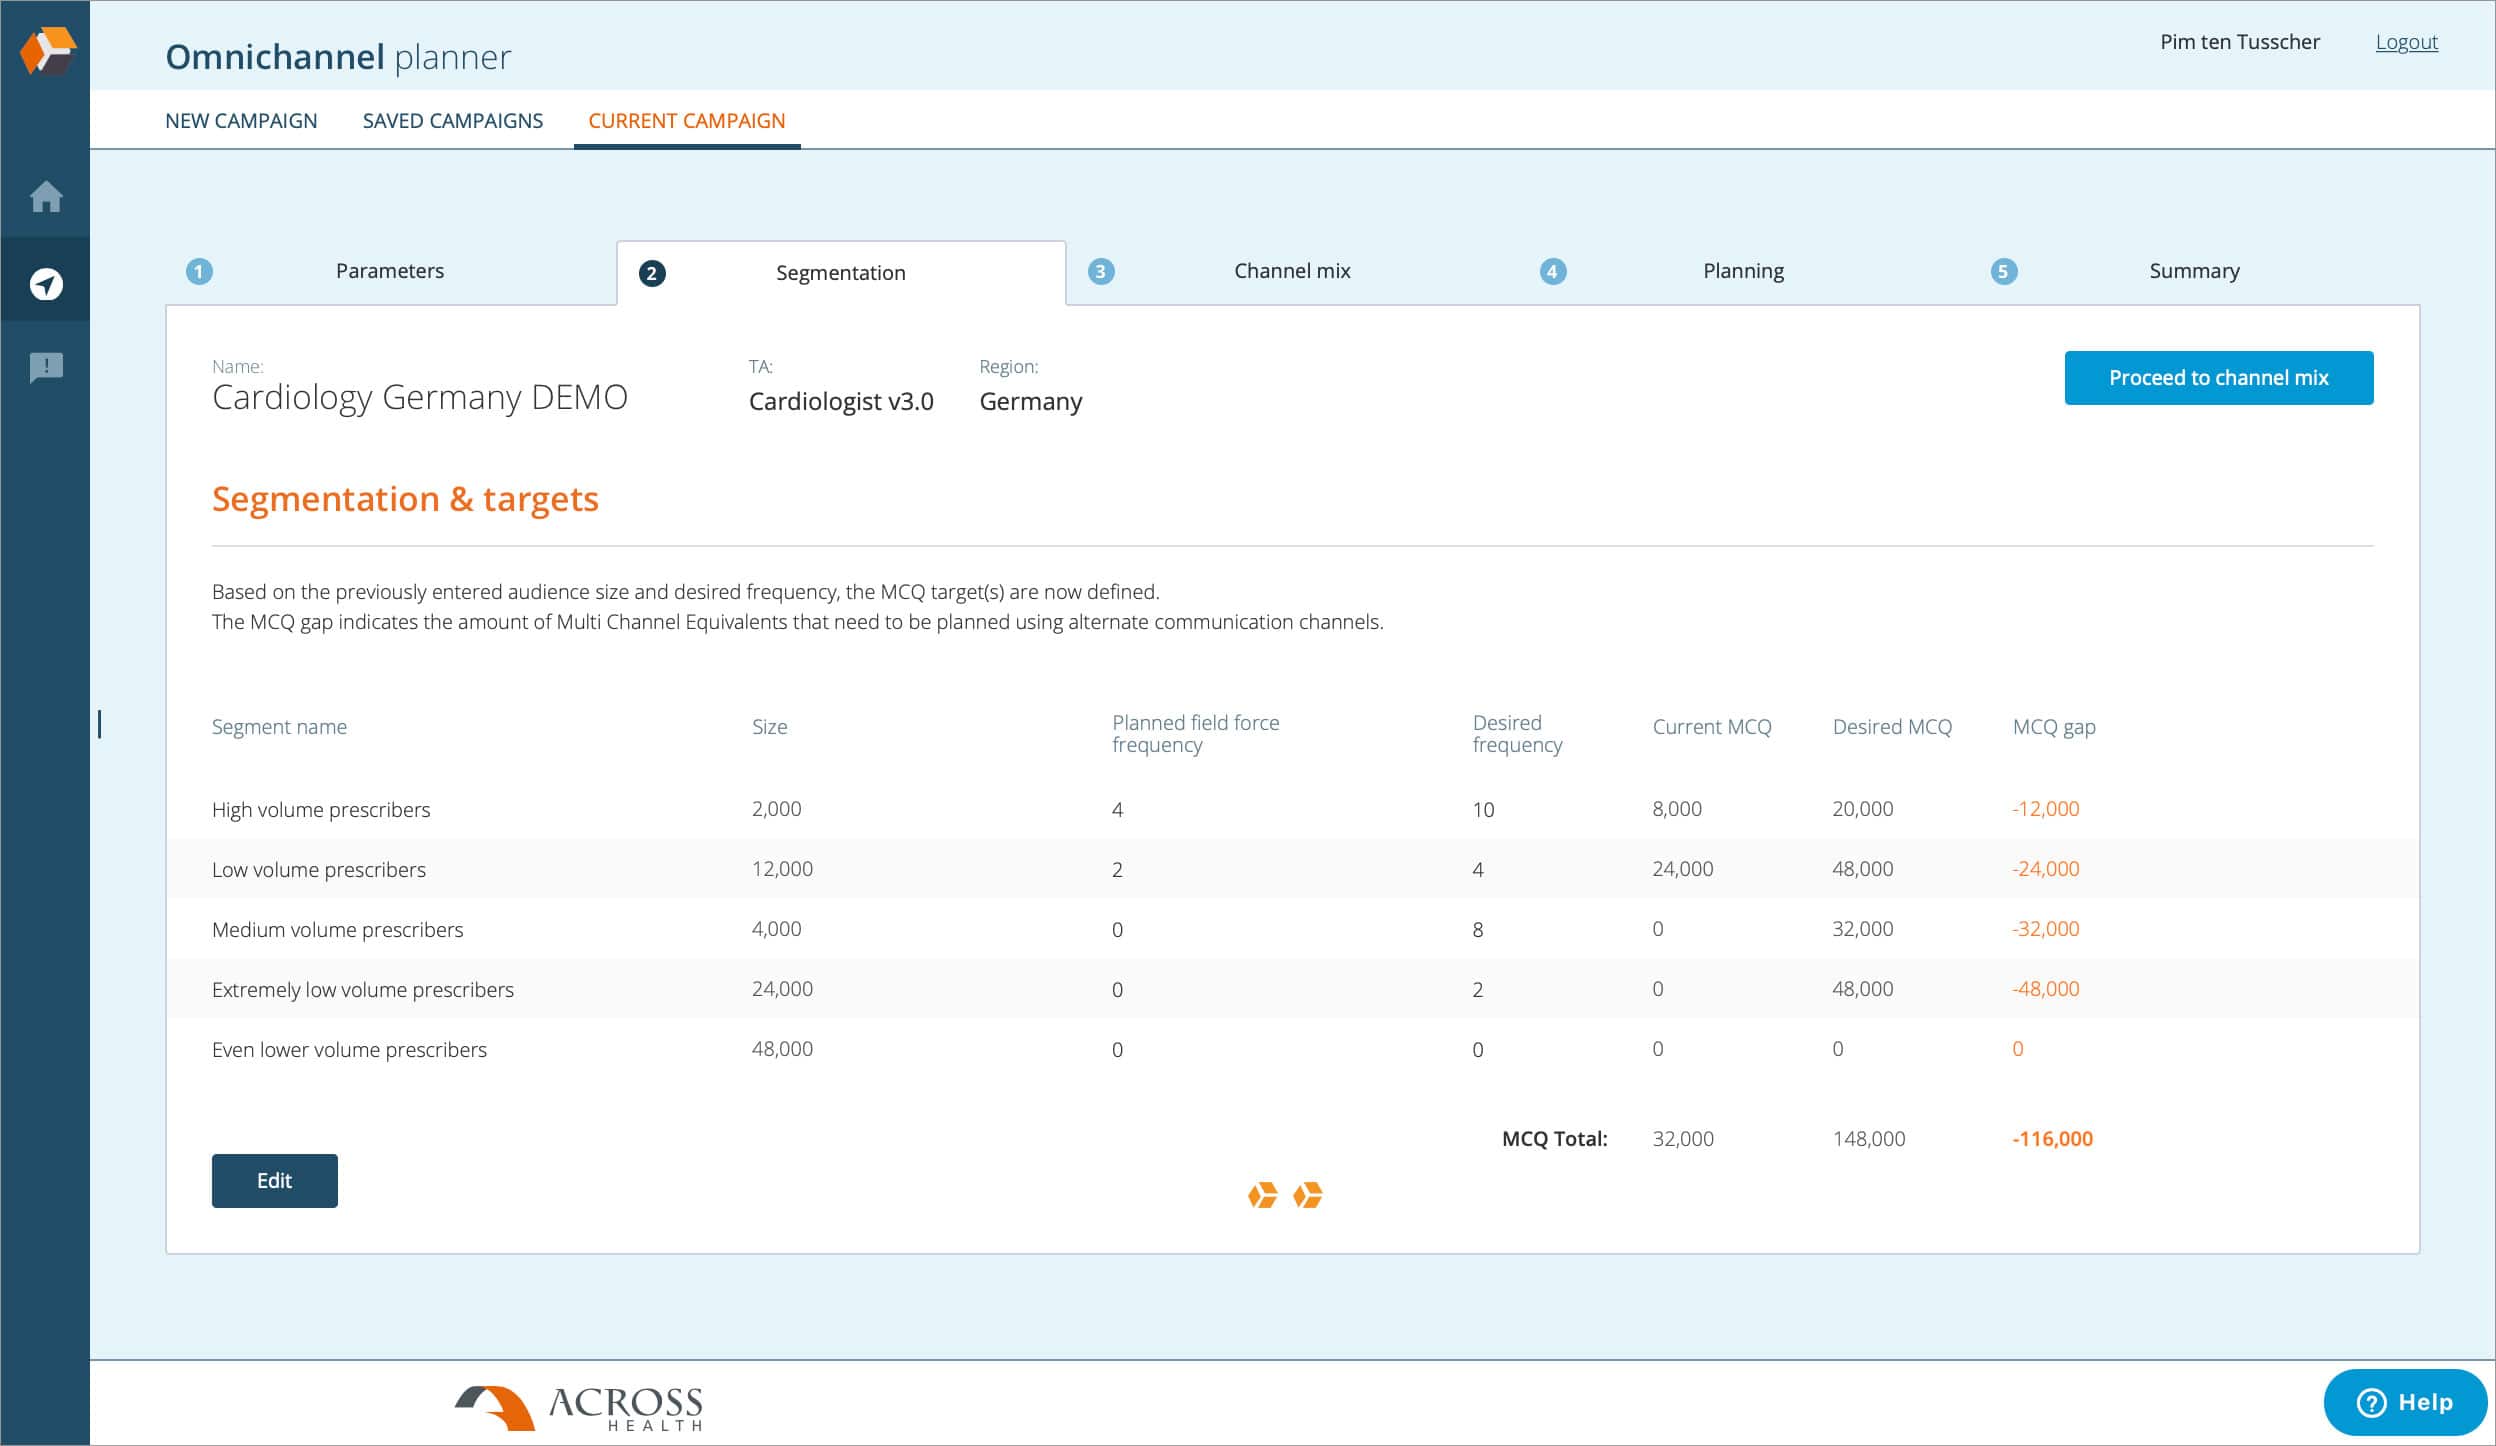The width and height of the screenshot is (2496, 1446).
Task: Click the MCQ Total label
Action: [1554, 1139]
